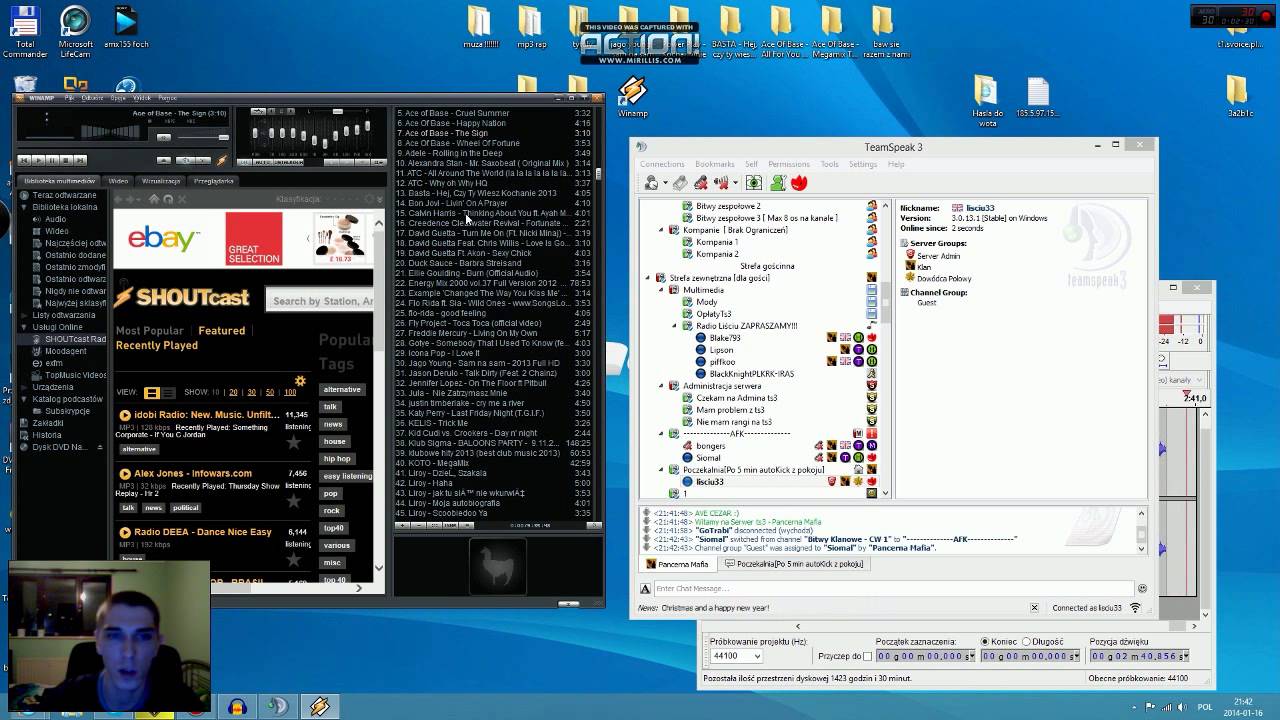Open the Winamp desktop shortcut icon
This screenshot has width=1280, height=720.
coord(632,98)
